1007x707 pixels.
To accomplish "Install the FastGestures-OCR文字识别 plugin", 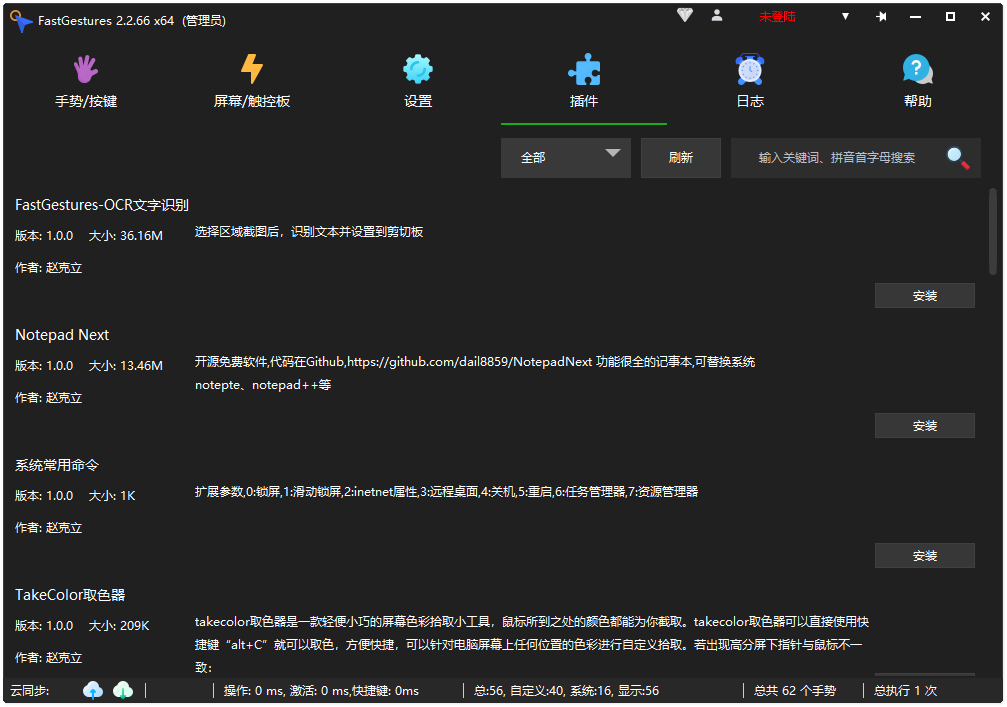I will click(924, 295).
